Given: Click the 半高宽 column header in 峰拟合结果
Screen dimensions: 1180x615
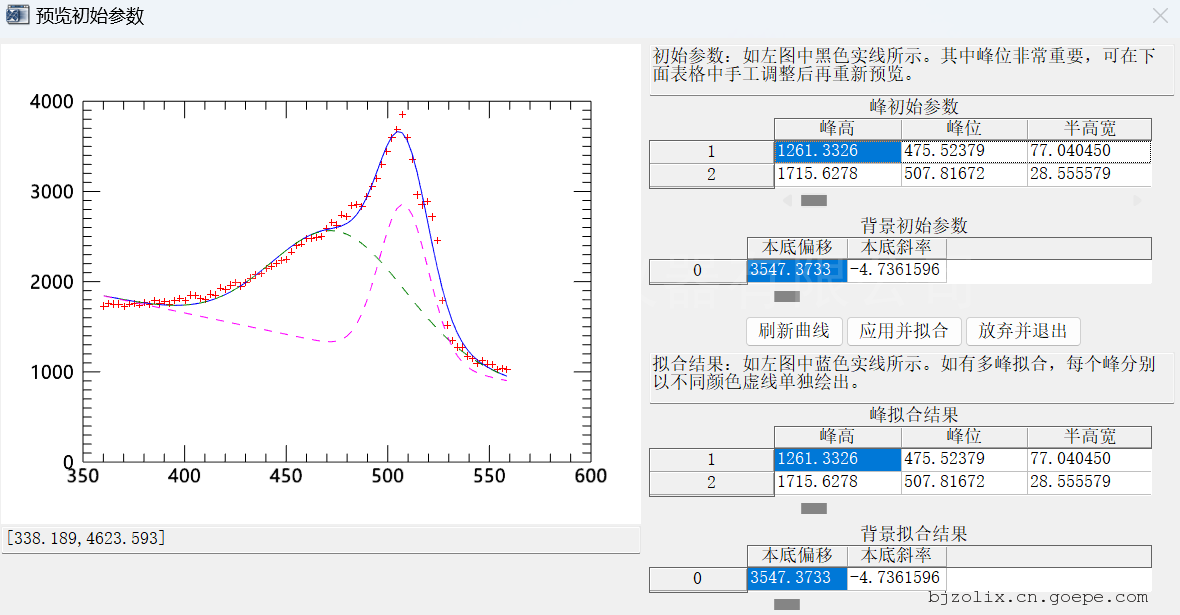Looking at the screenshot, I should click(1088, 437).
